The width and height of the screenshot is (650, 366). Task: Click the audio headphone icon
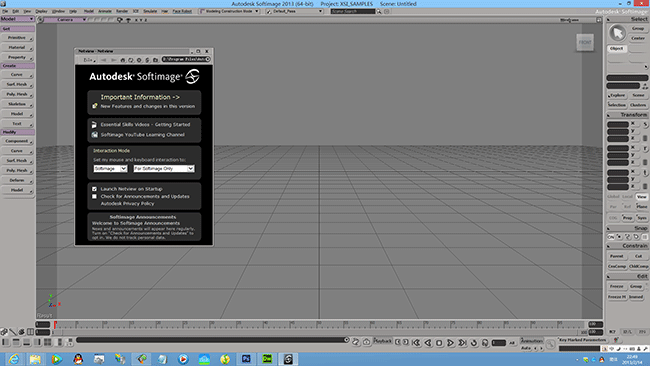click(x=485, y=343)
